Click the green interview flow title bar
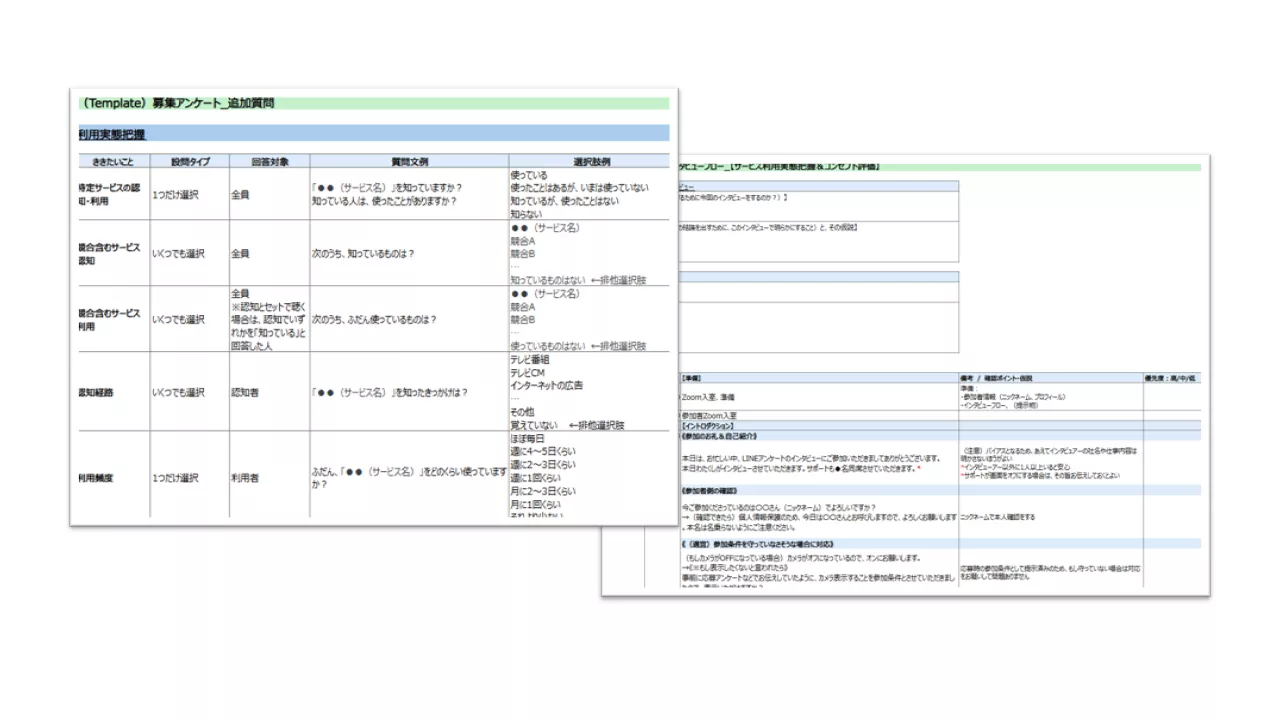The image size is (1280, 720). [940, 167]
